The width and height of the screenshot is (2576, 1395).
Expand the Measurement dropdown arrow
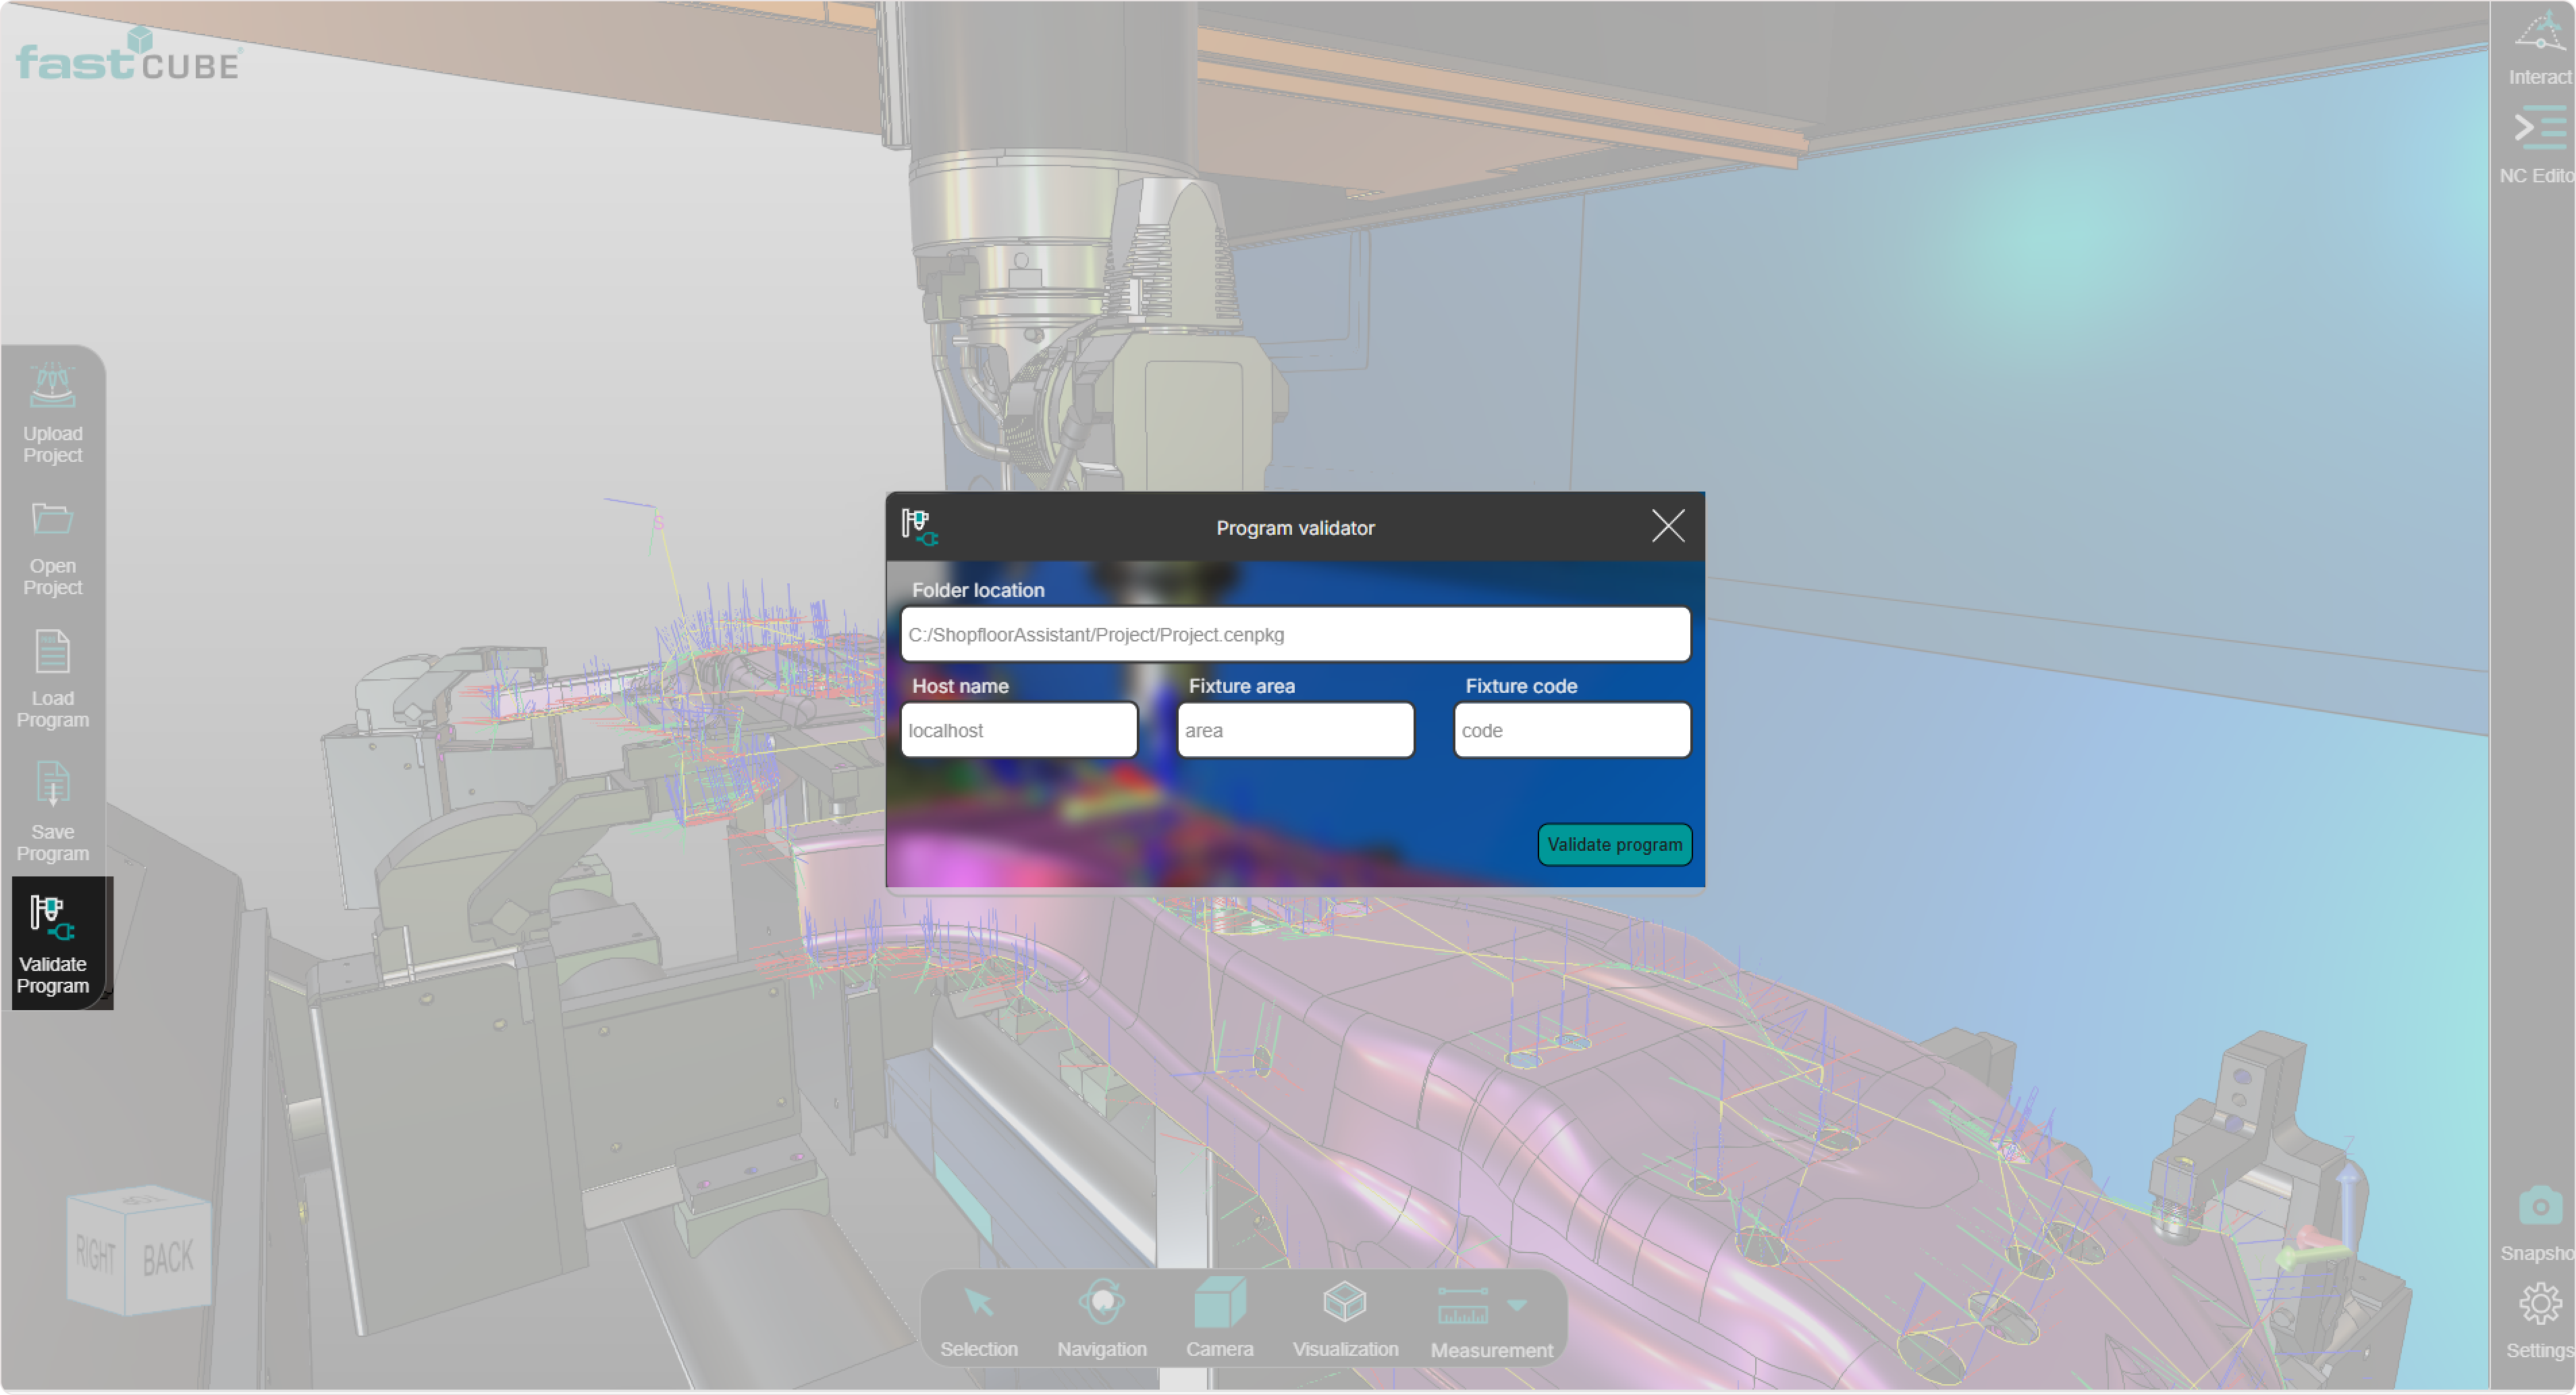pos(1517,1305)
